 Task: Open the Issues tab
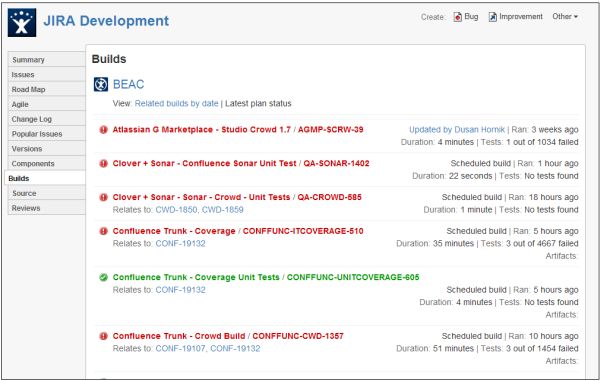[x=46, y=75]
